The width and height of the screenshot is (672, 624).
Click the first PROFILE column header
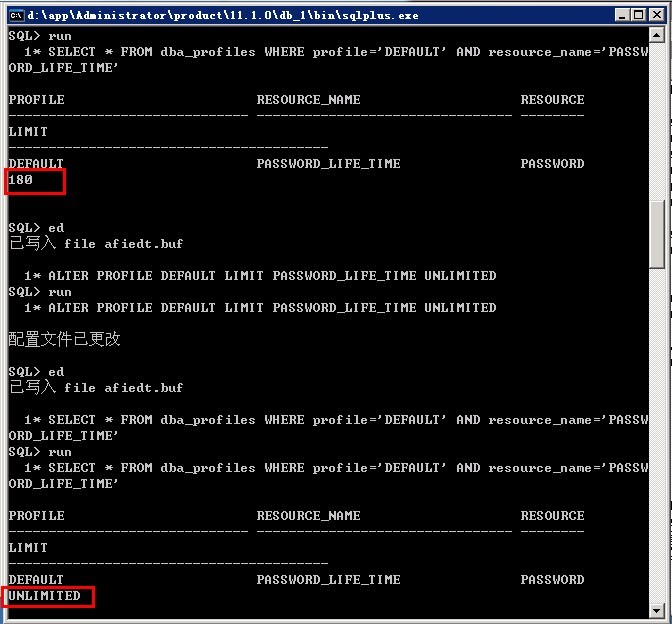36,100
